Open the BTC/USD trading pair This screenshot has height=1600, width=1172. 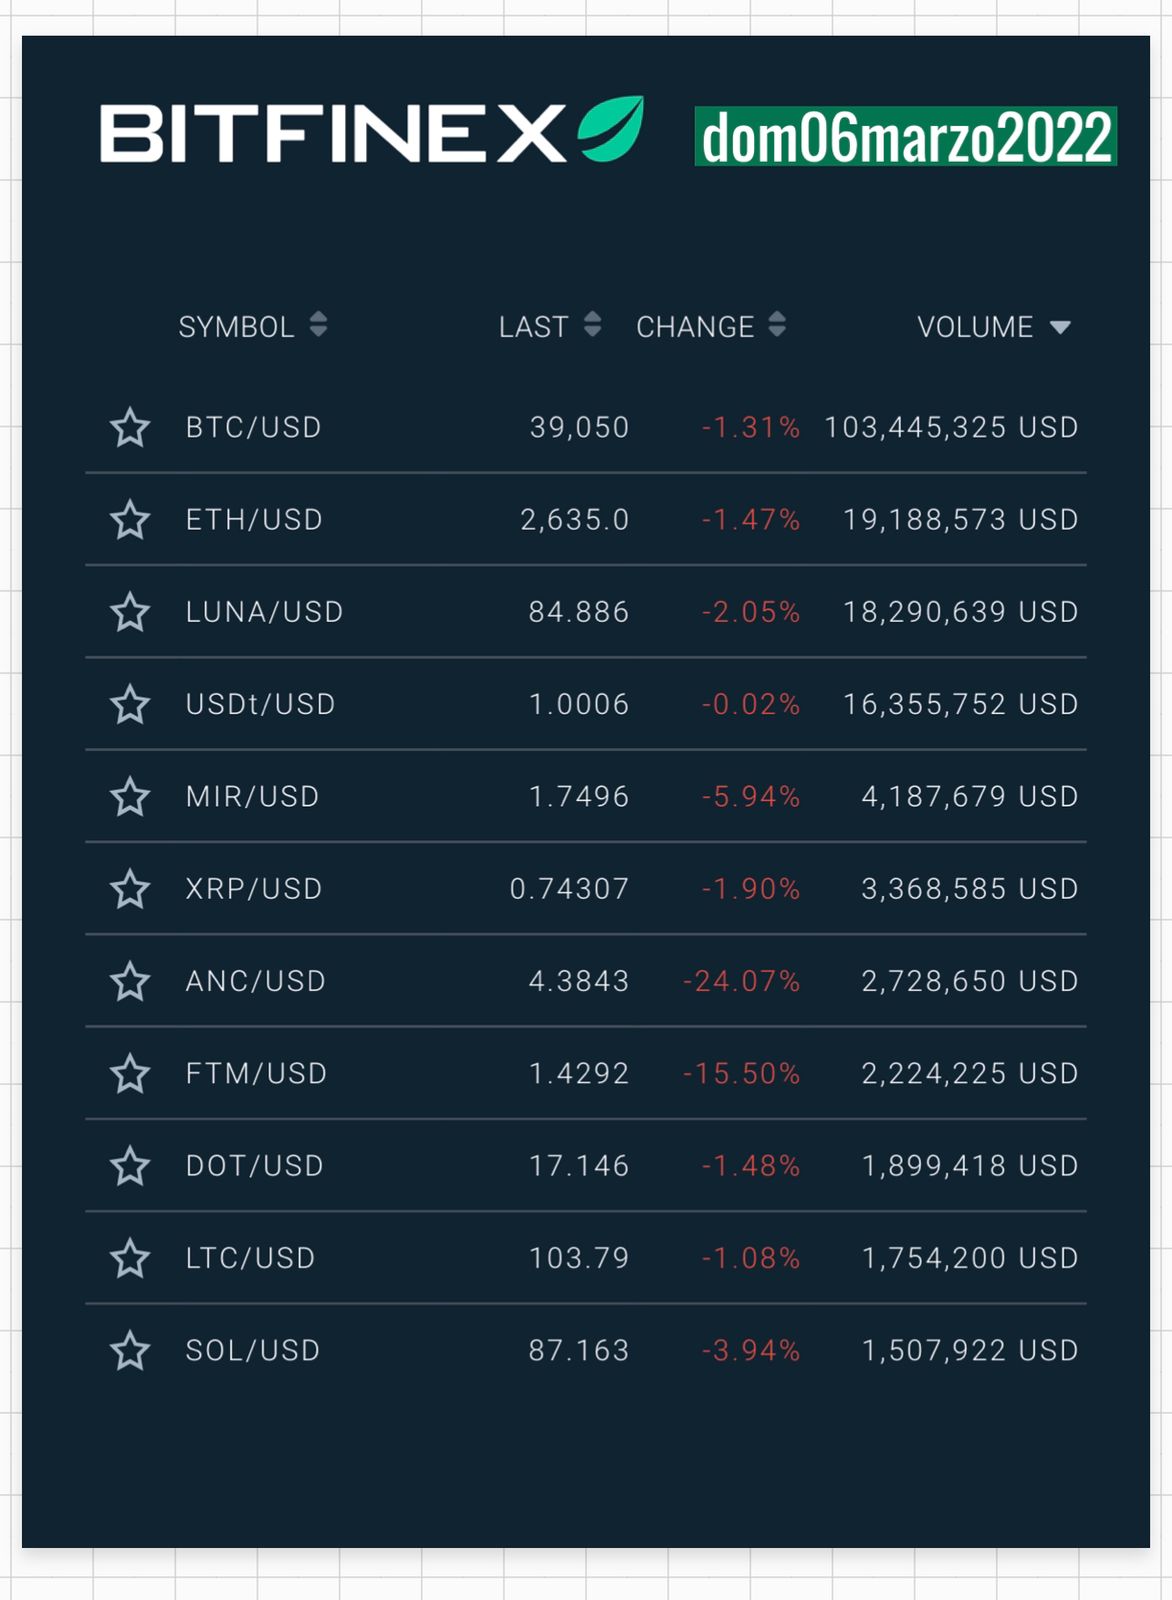[254, 428]
